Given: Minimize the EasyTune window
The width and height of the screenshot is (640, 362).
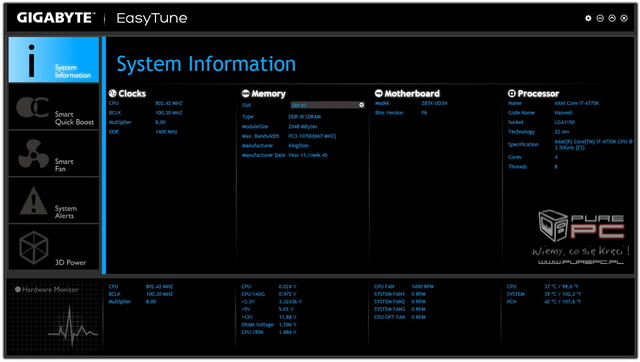Looking at the screenshot, I should 600,18.
